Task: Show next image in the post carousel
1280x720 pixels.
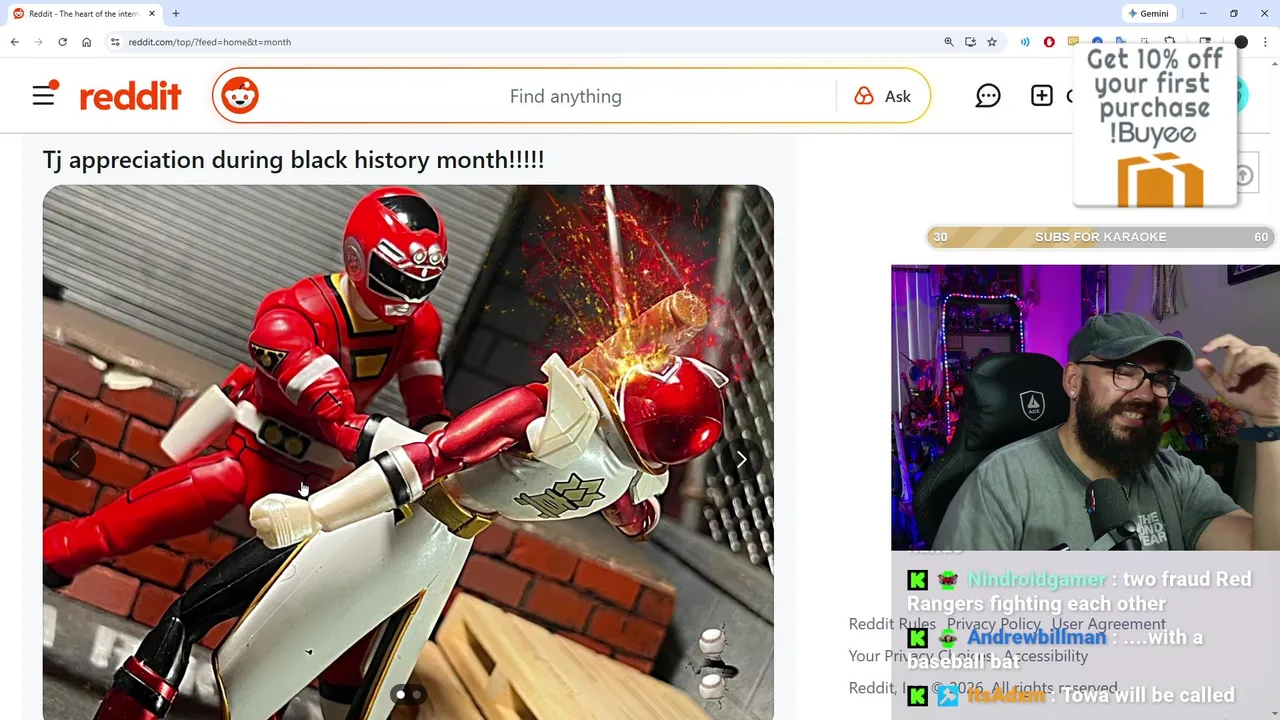Action: click(x=741, y=459)
